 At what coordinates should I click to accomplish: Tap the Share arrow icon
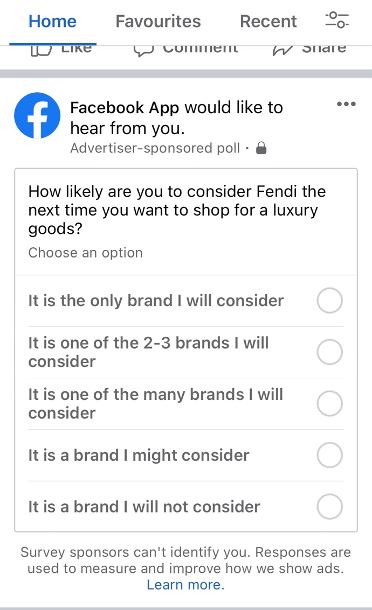[x=283, y=51]
